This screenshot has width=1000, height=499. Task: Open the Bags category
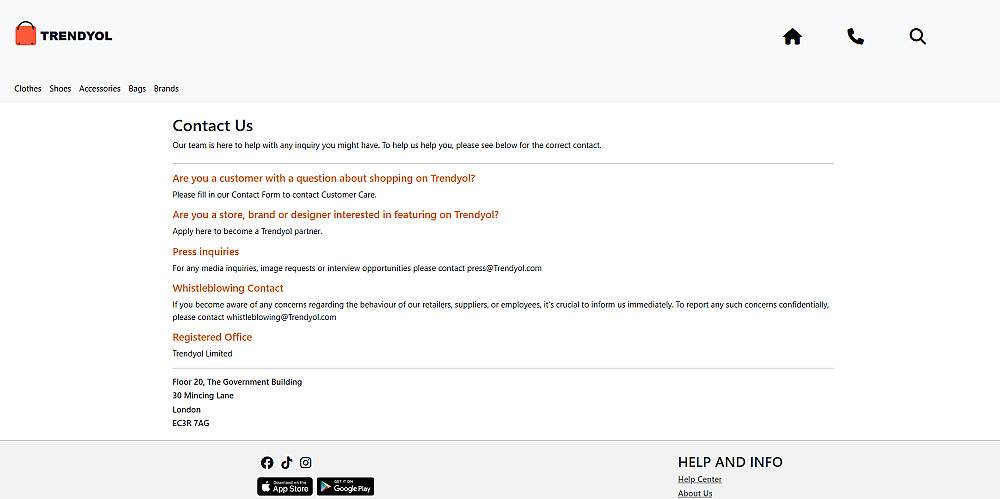tap(137, 89)
